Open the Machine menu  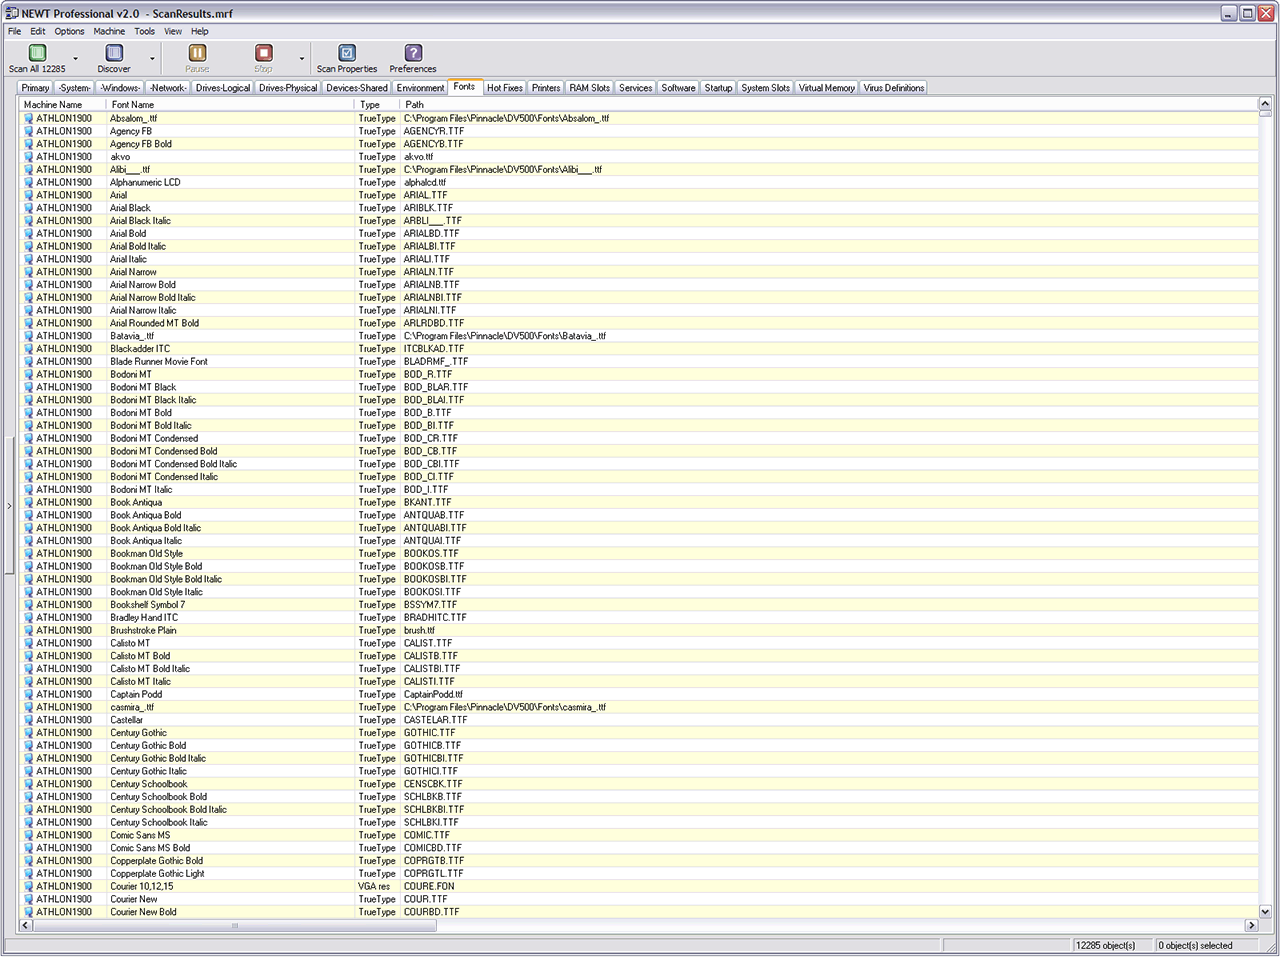pos(109,31)
